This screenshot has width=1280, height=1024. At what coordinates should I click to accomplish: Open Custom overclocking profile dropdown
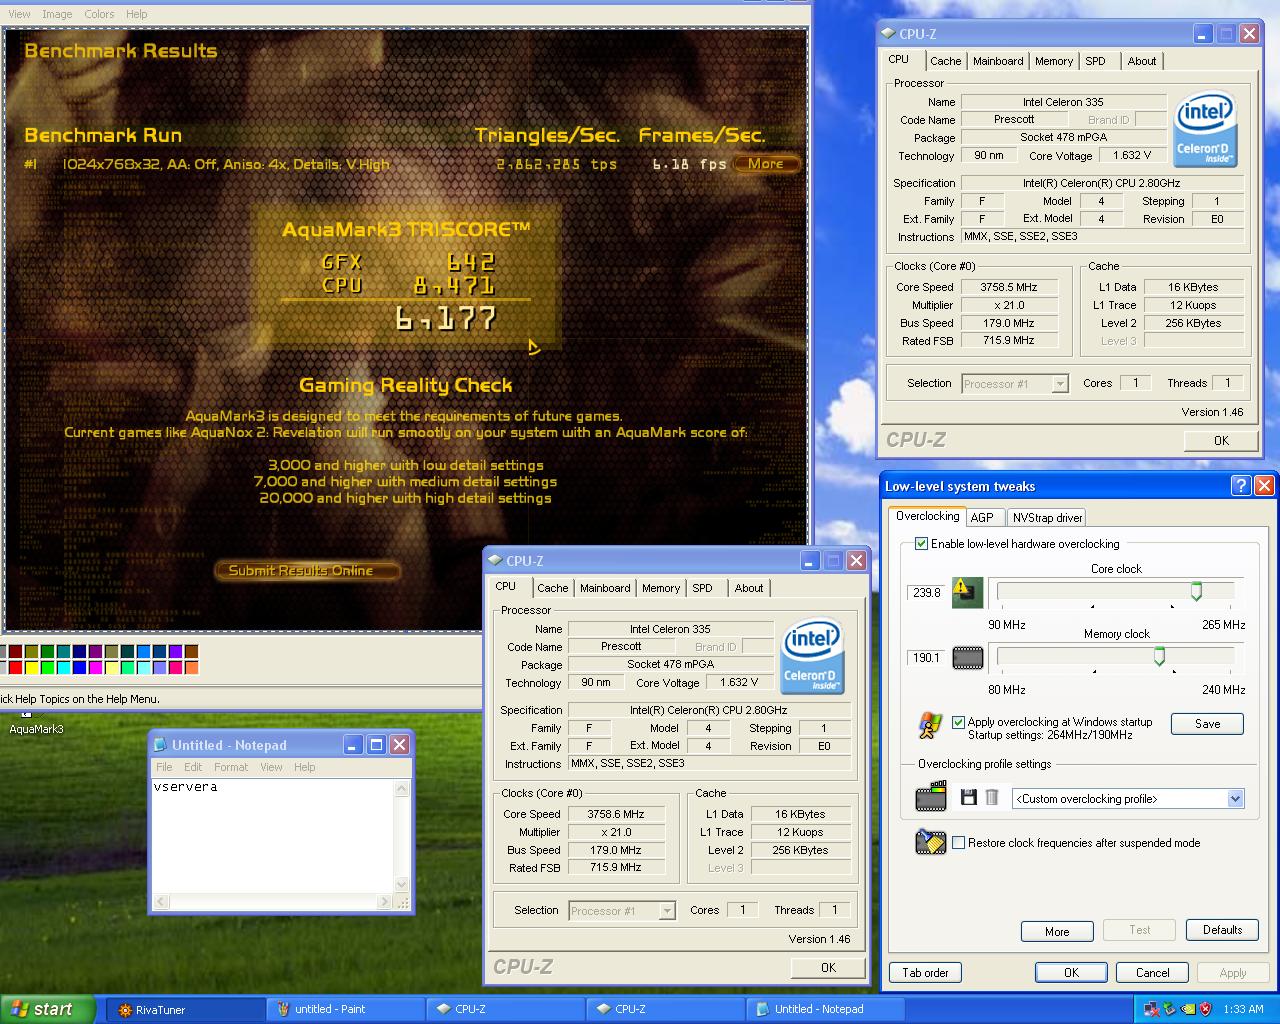coord(1235,799)
